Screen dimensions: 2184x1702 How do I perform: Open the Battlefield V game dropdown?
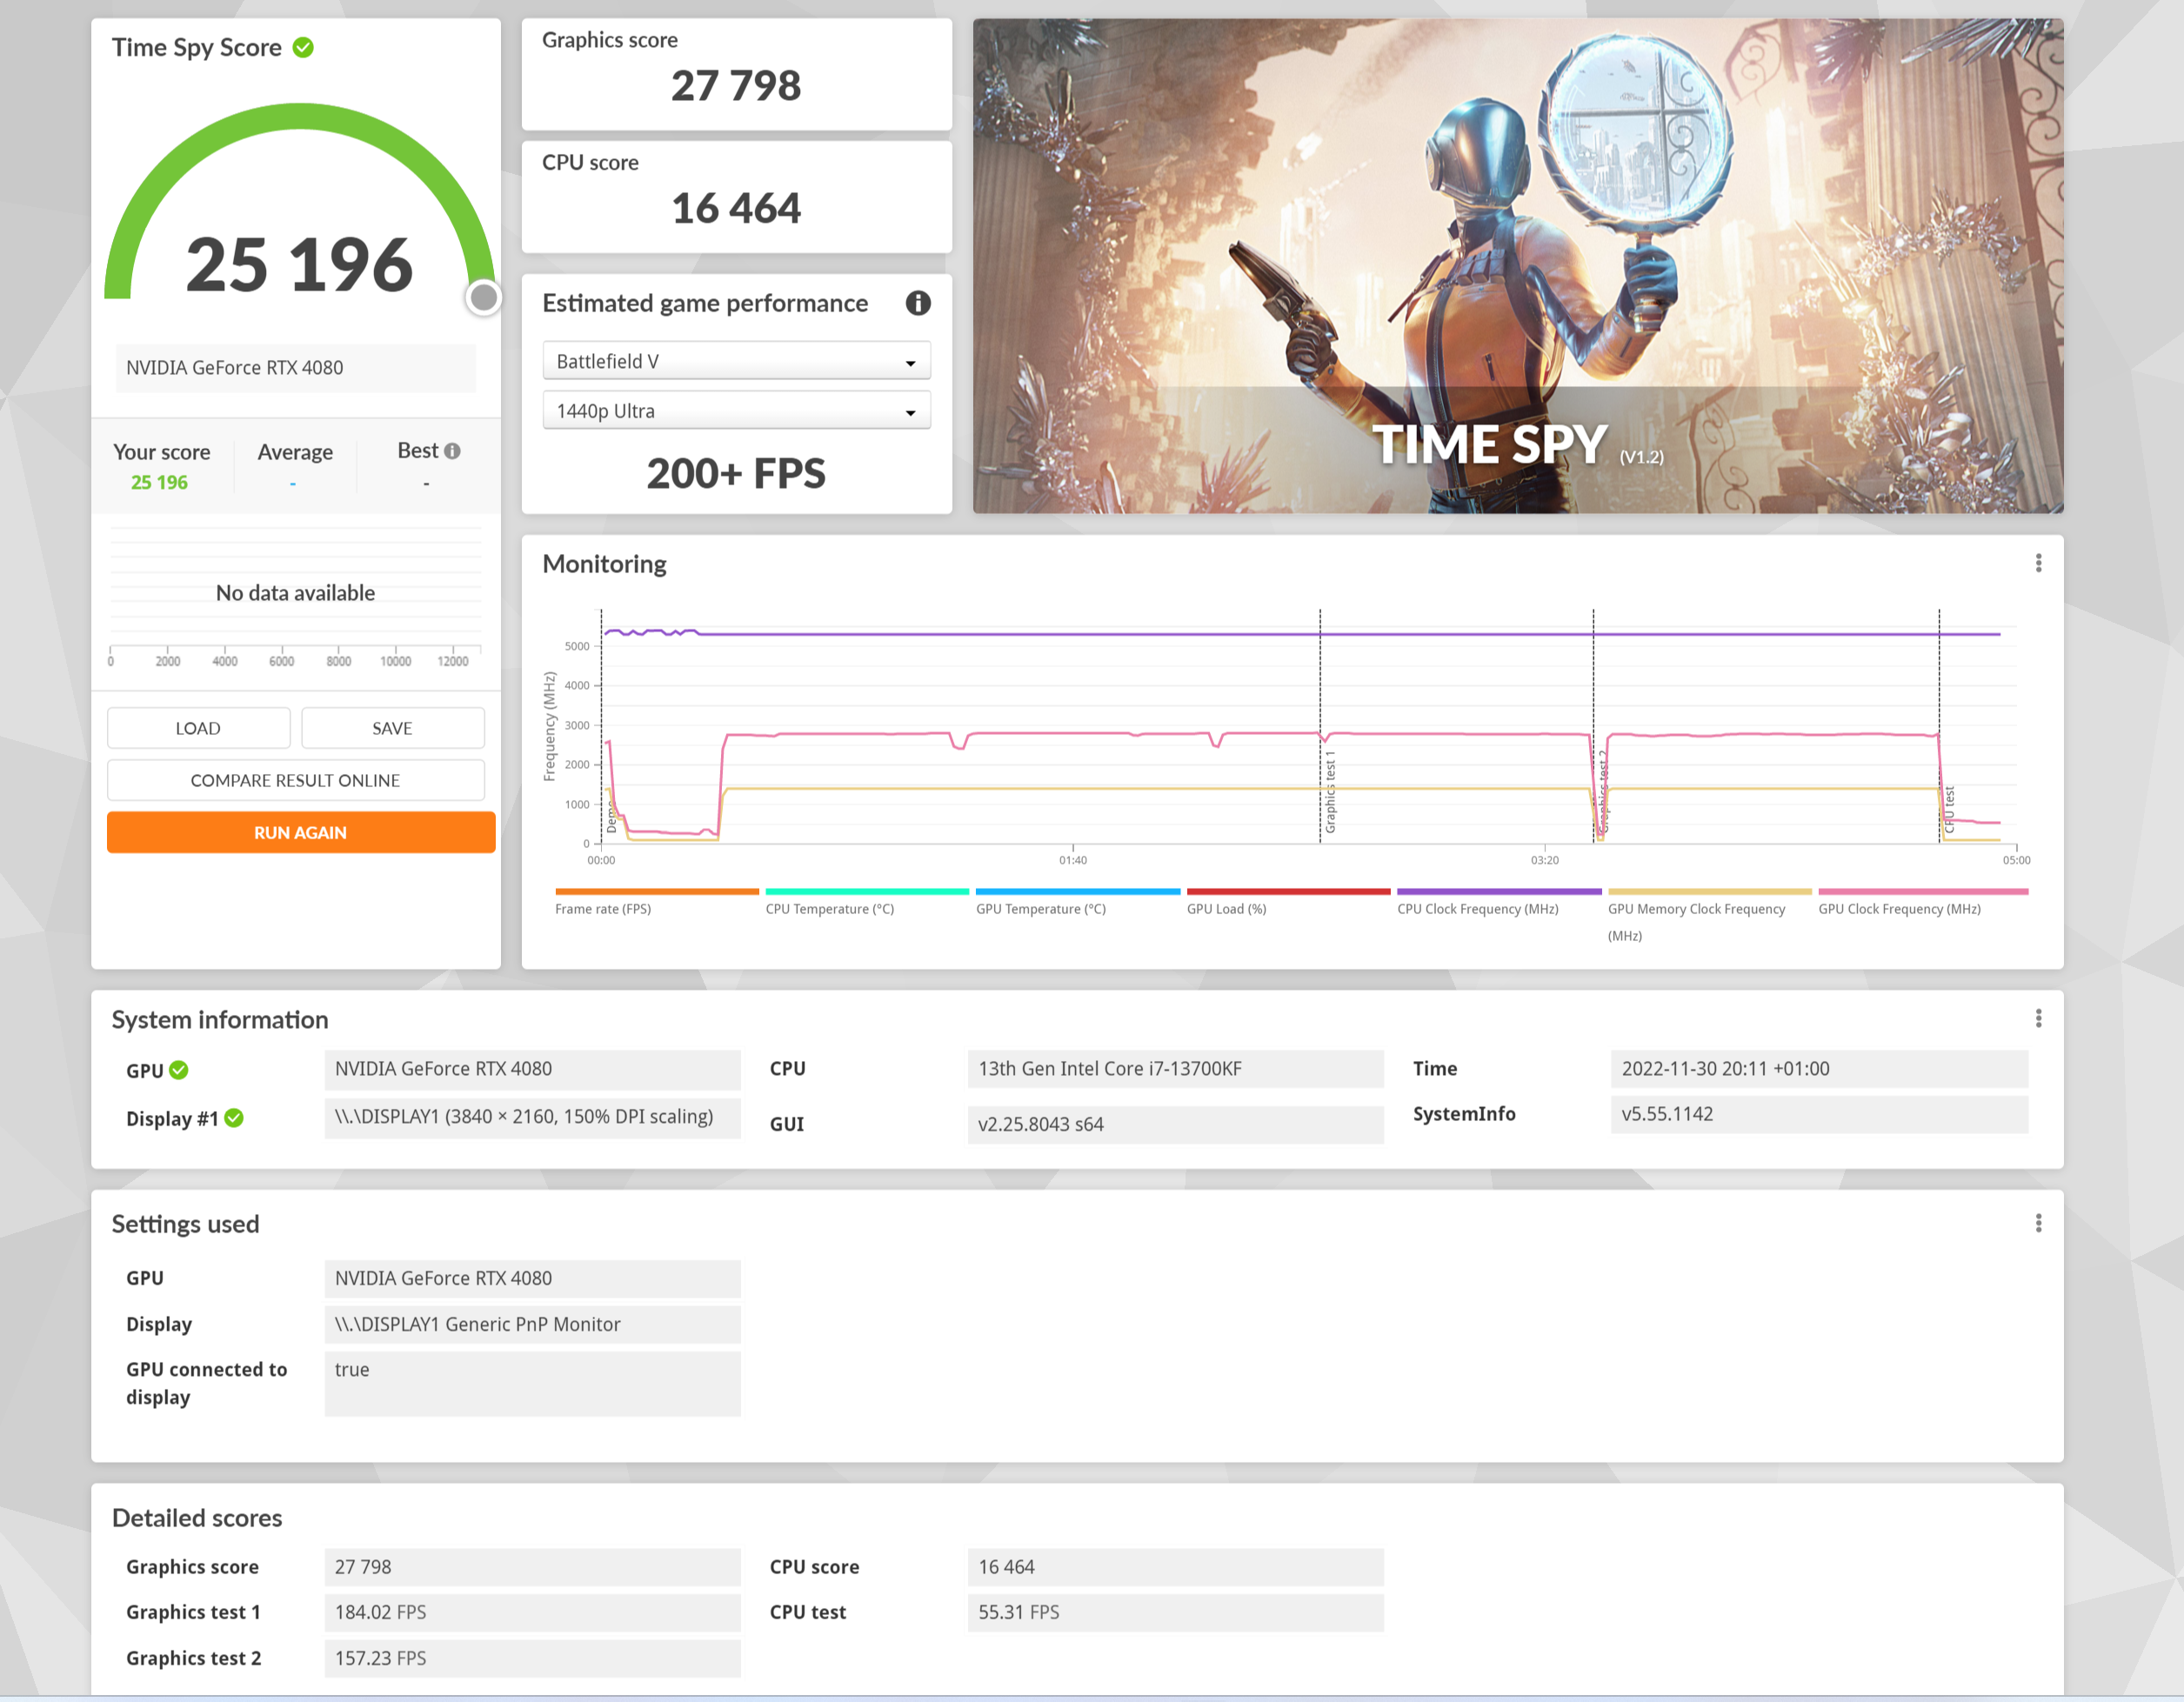(736, 361)
